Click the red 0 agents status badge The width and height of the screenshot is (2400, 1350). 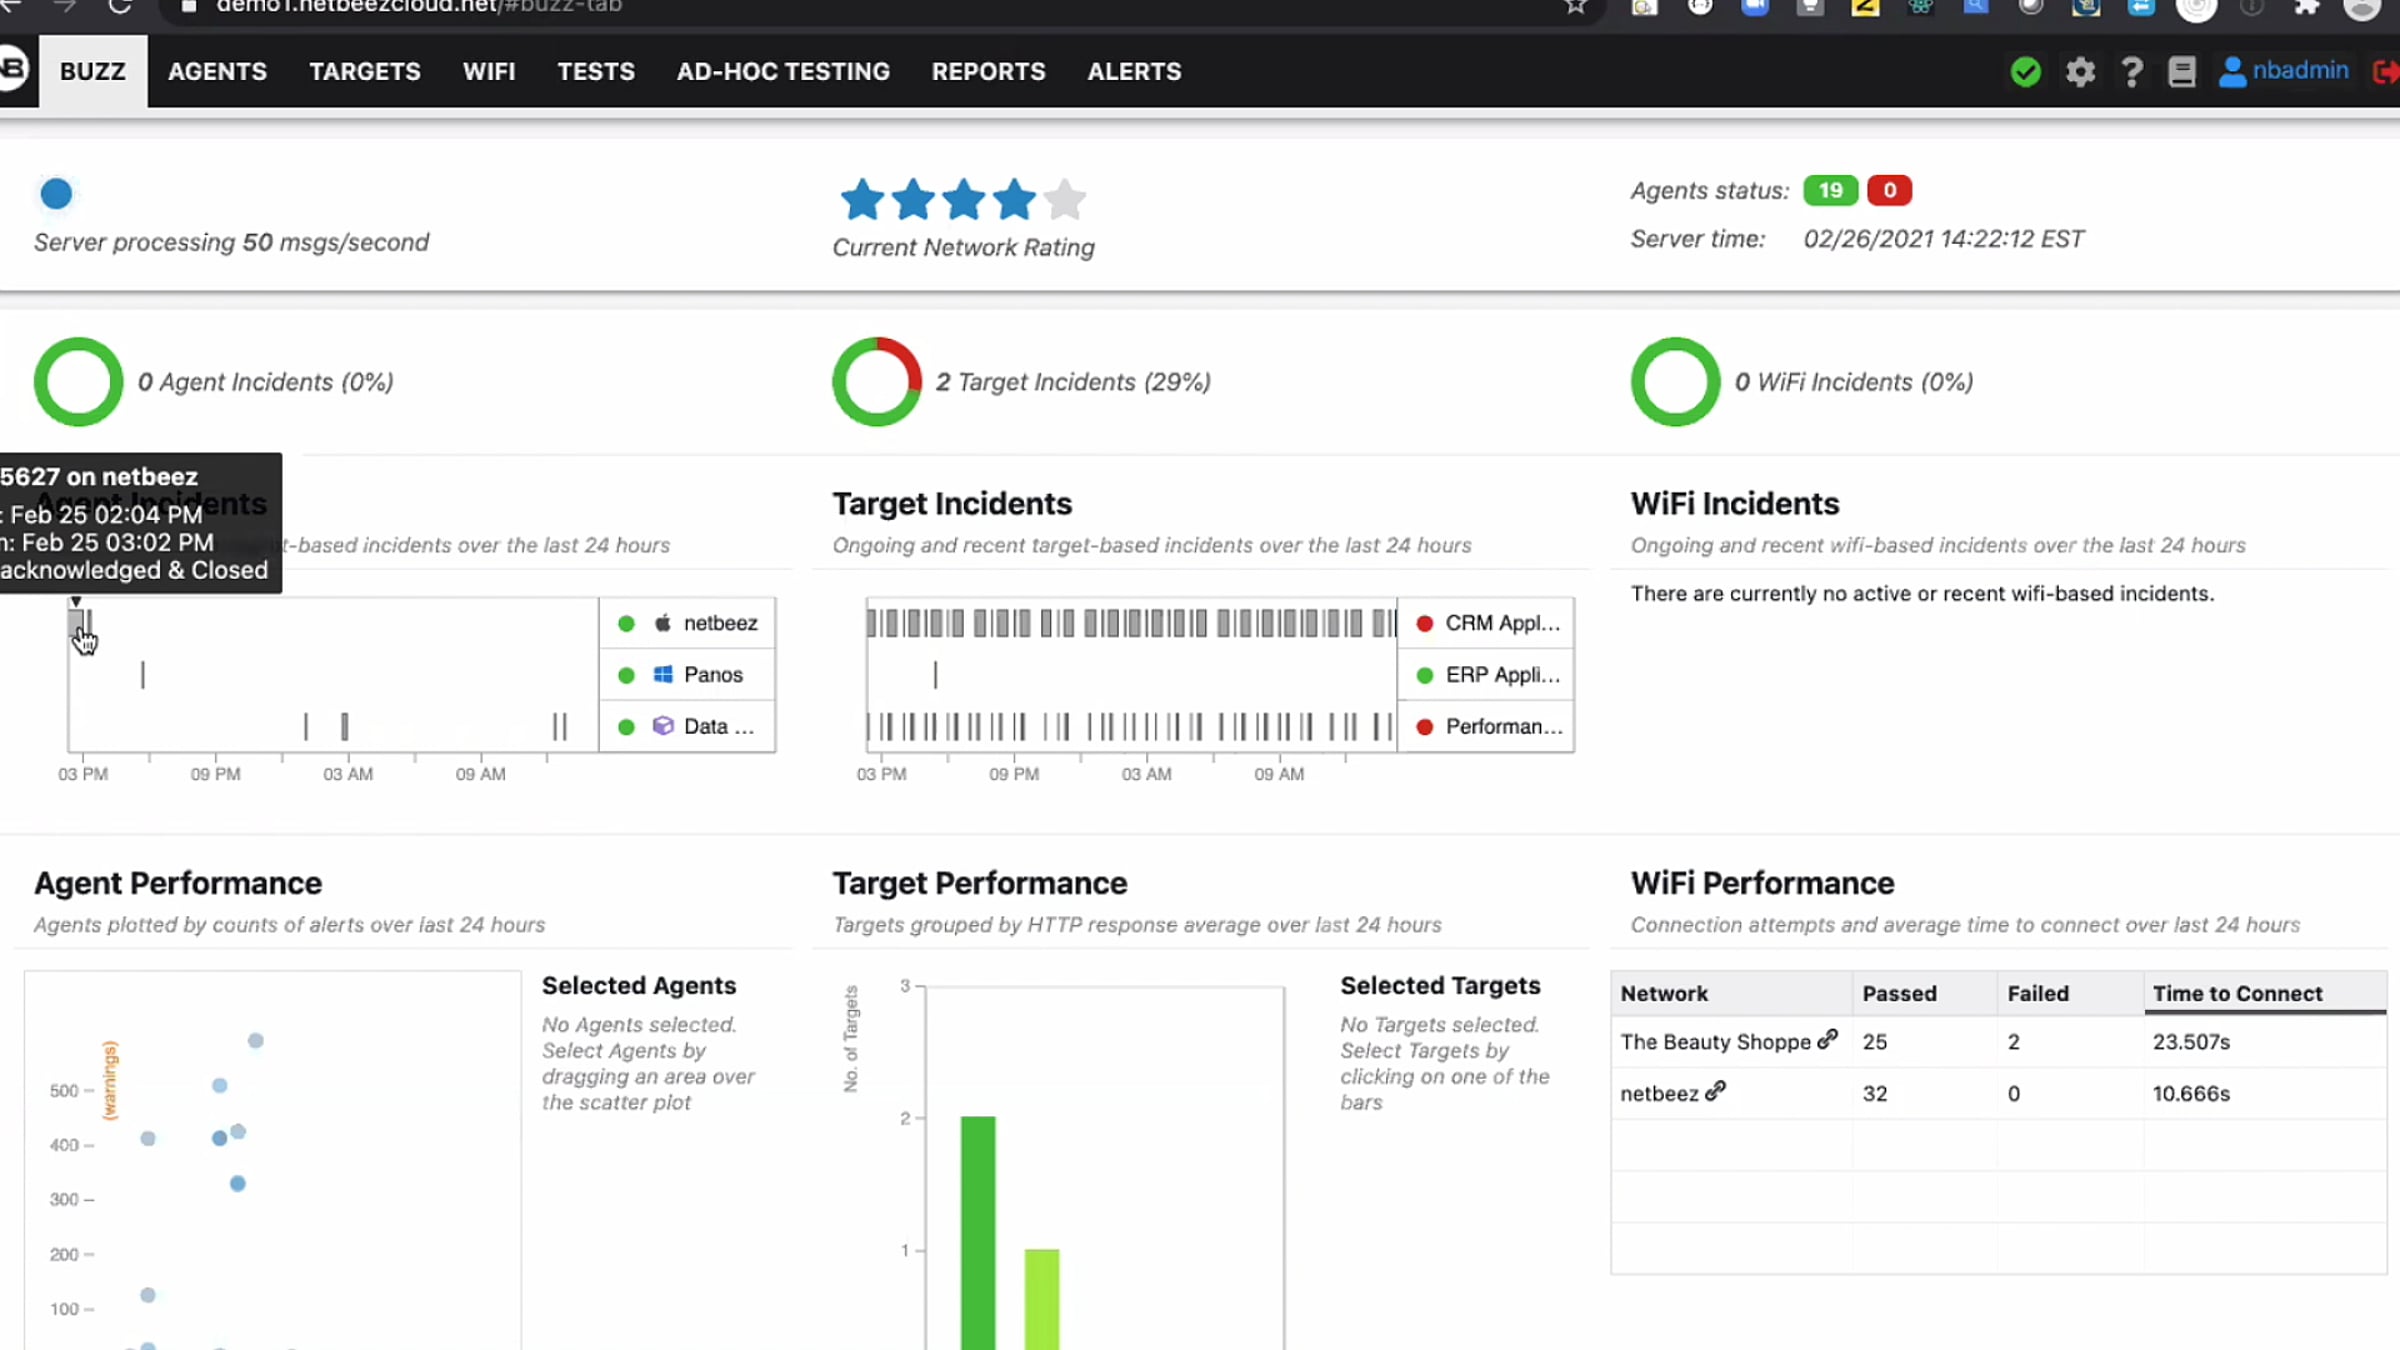click(x=1889, y=190)
